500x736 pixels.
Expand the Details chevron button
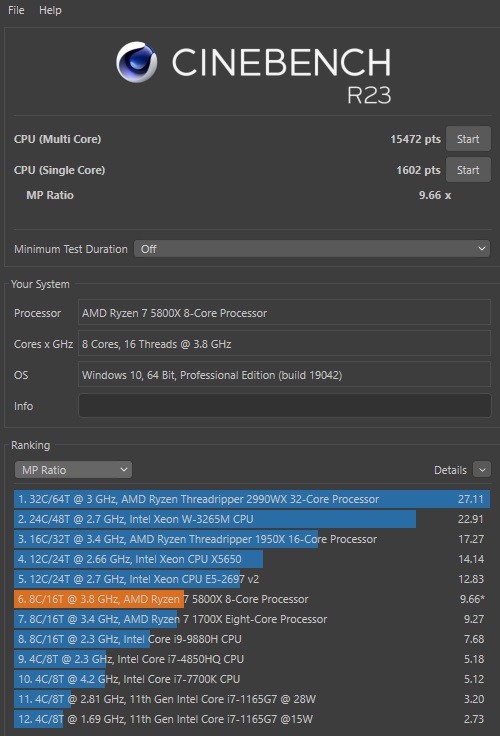[482, 470]
